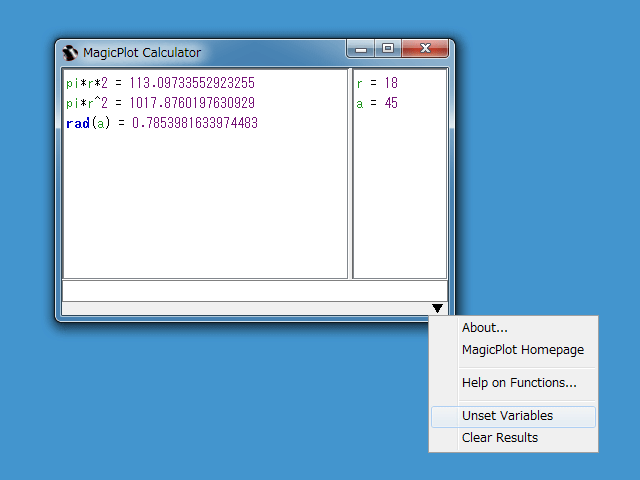Image resolution: width=640 pixels, height=480 pixels.
Task: Select the variable row r = 18
Action: click(377, 83)
